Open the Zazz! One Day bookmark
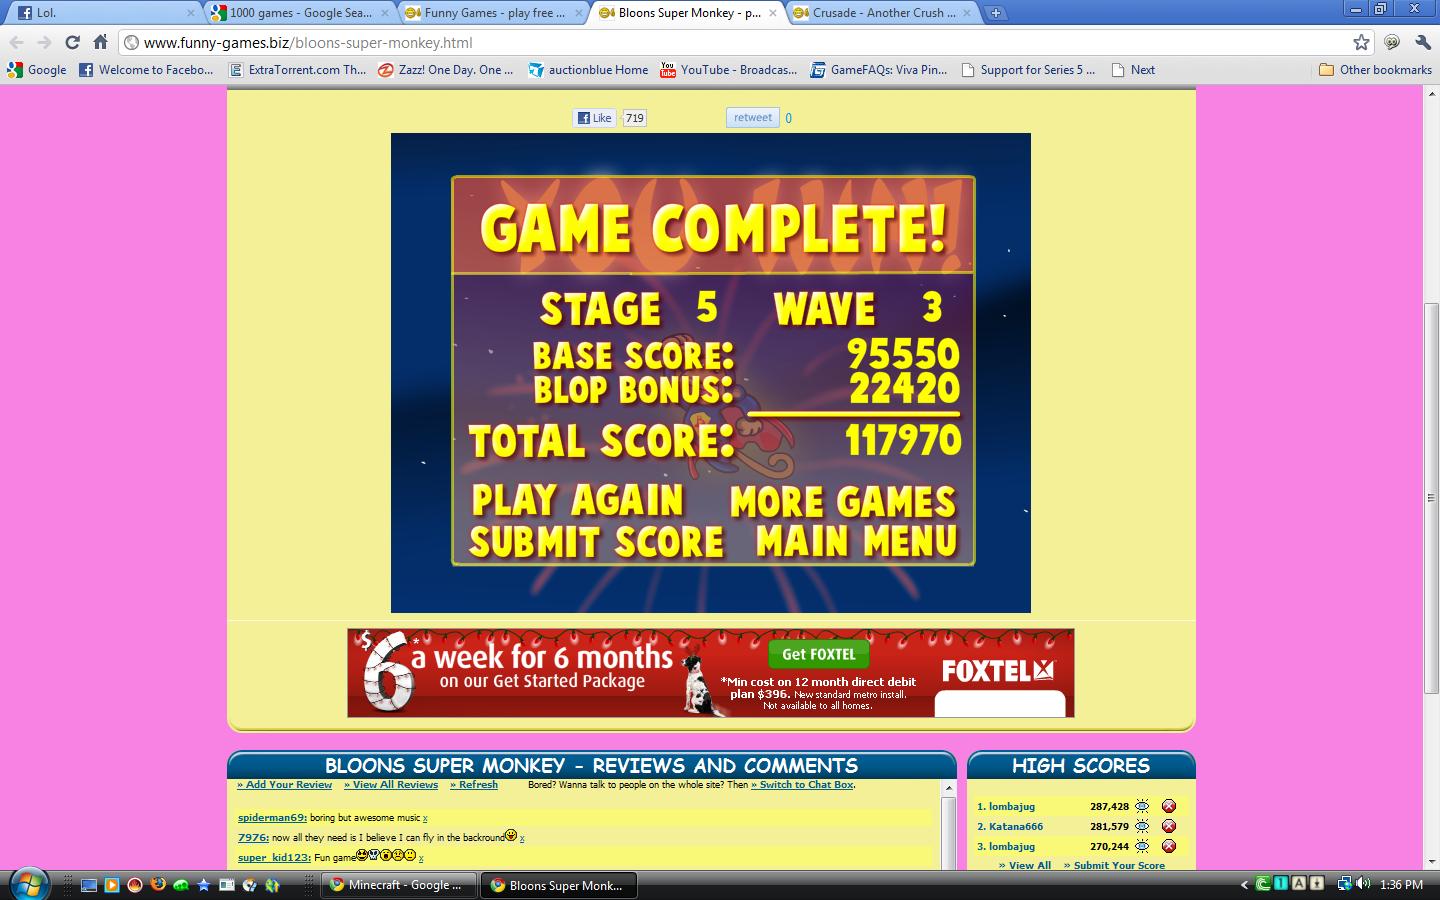Viewport: 1440px width, 900px height. click(446, 70)
